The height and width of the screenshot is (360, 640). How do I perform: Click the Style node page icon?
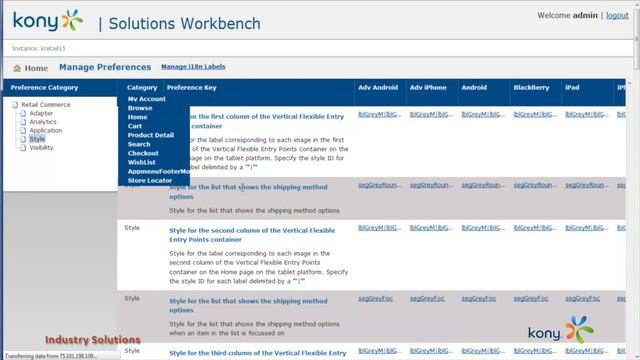pos(23,139)
